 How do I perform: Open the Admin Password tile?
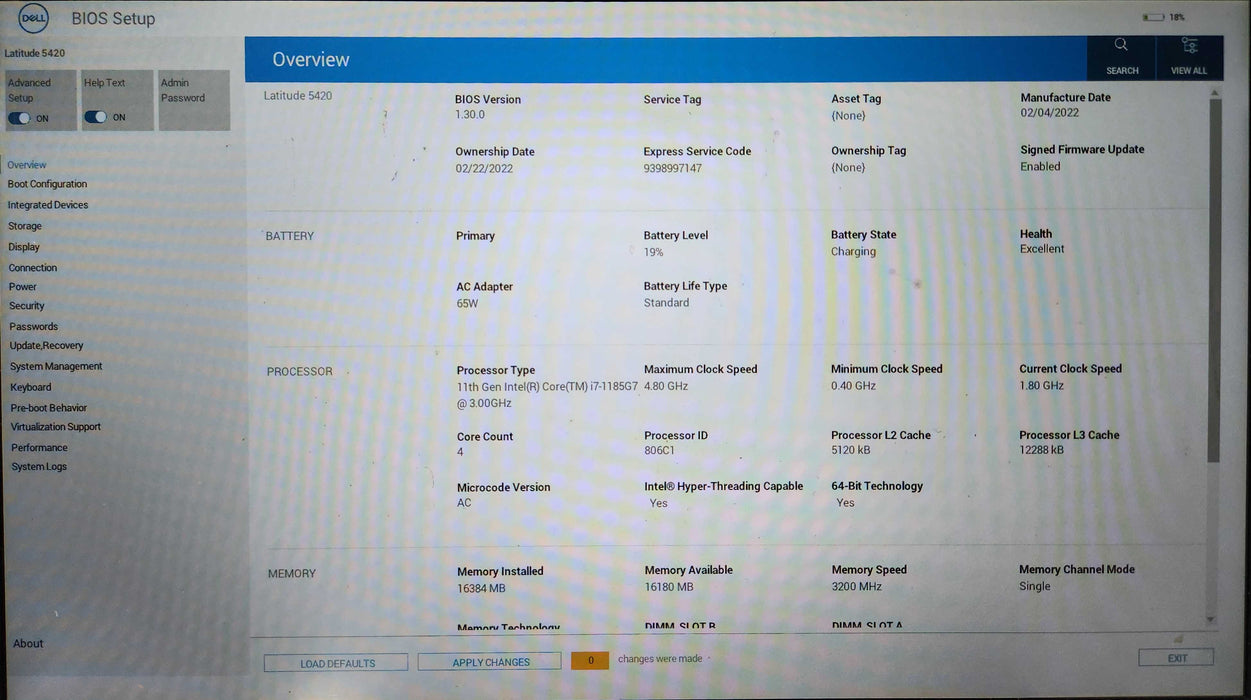tap(194, 100)
